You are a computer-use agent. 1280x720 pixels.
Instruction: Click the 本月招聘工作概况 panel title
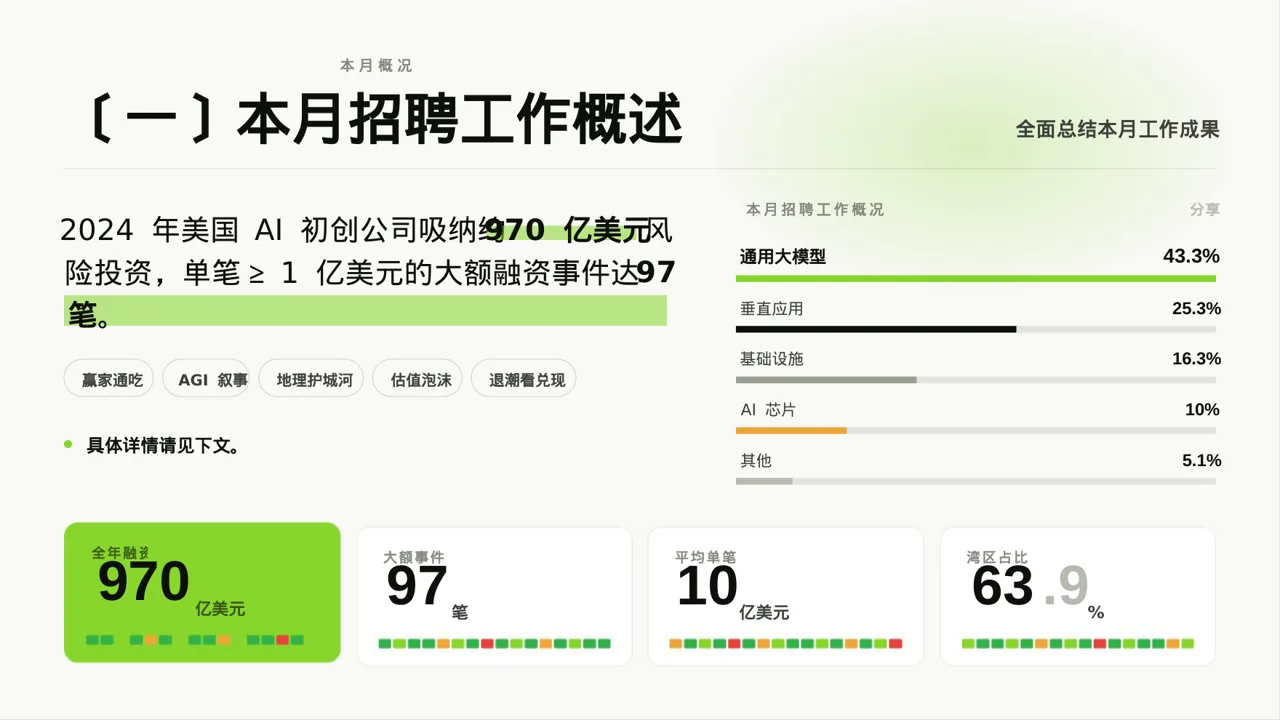[815, 210]
